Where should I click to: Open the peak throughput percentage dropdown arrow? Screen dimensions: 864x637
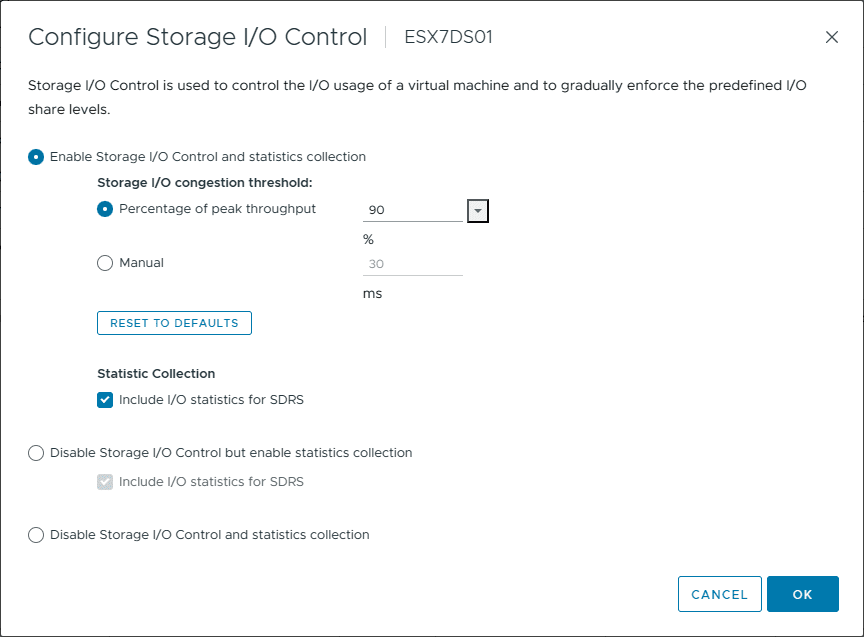coord(477,210)
